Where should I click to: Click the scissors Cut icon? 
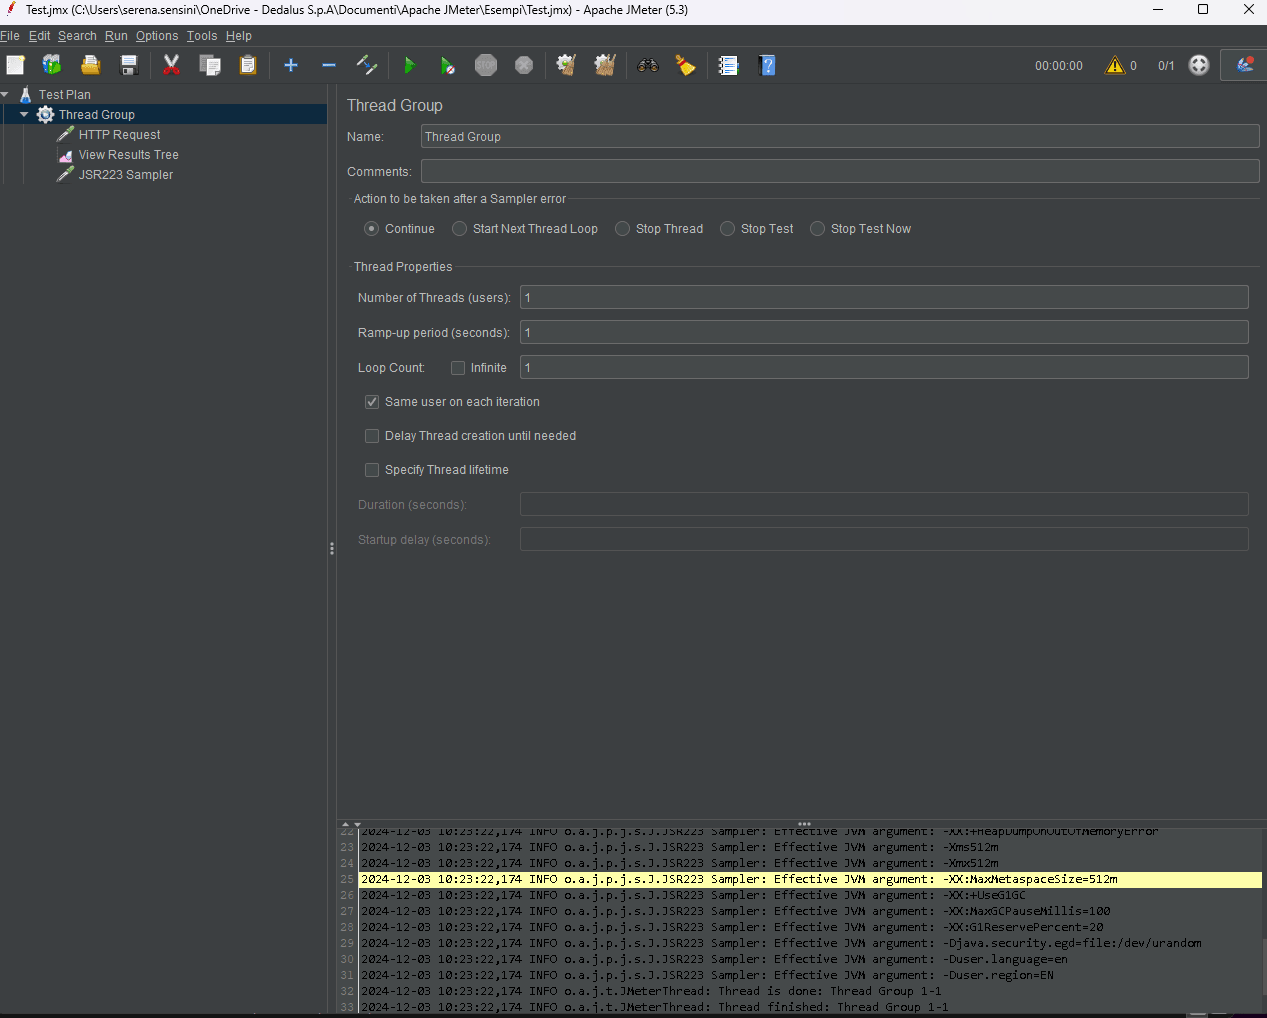tap(171, 66)
